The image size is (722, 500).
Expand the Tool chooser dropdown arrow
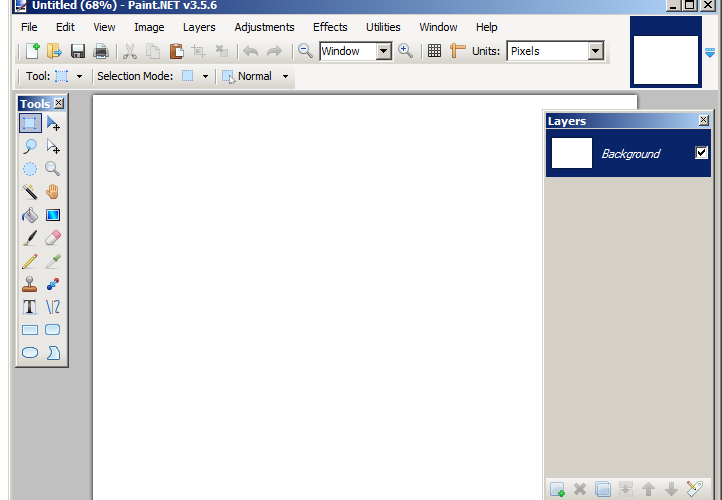79,76
